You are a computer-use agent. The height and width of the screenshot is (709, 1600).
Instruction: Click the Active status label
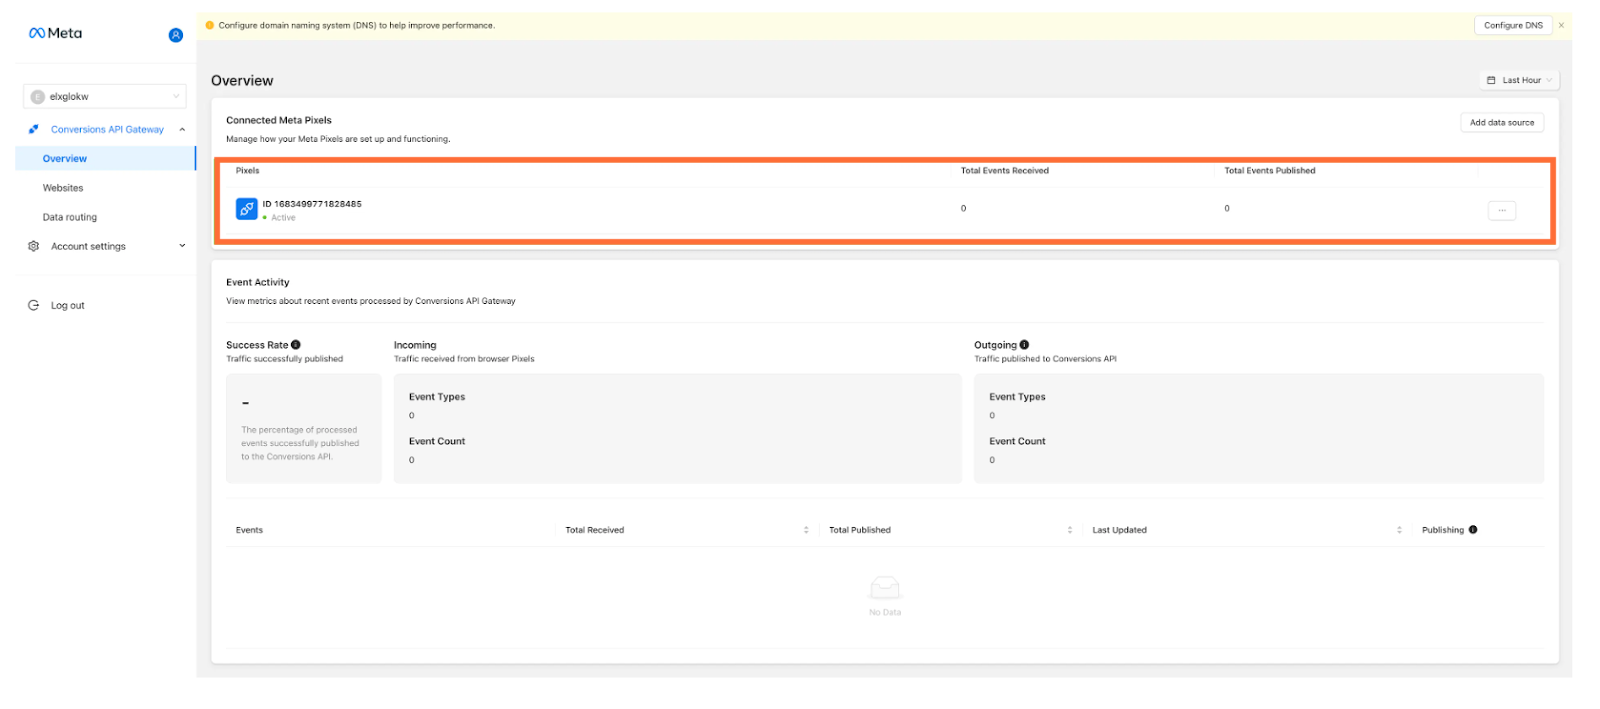click(283, 217)
